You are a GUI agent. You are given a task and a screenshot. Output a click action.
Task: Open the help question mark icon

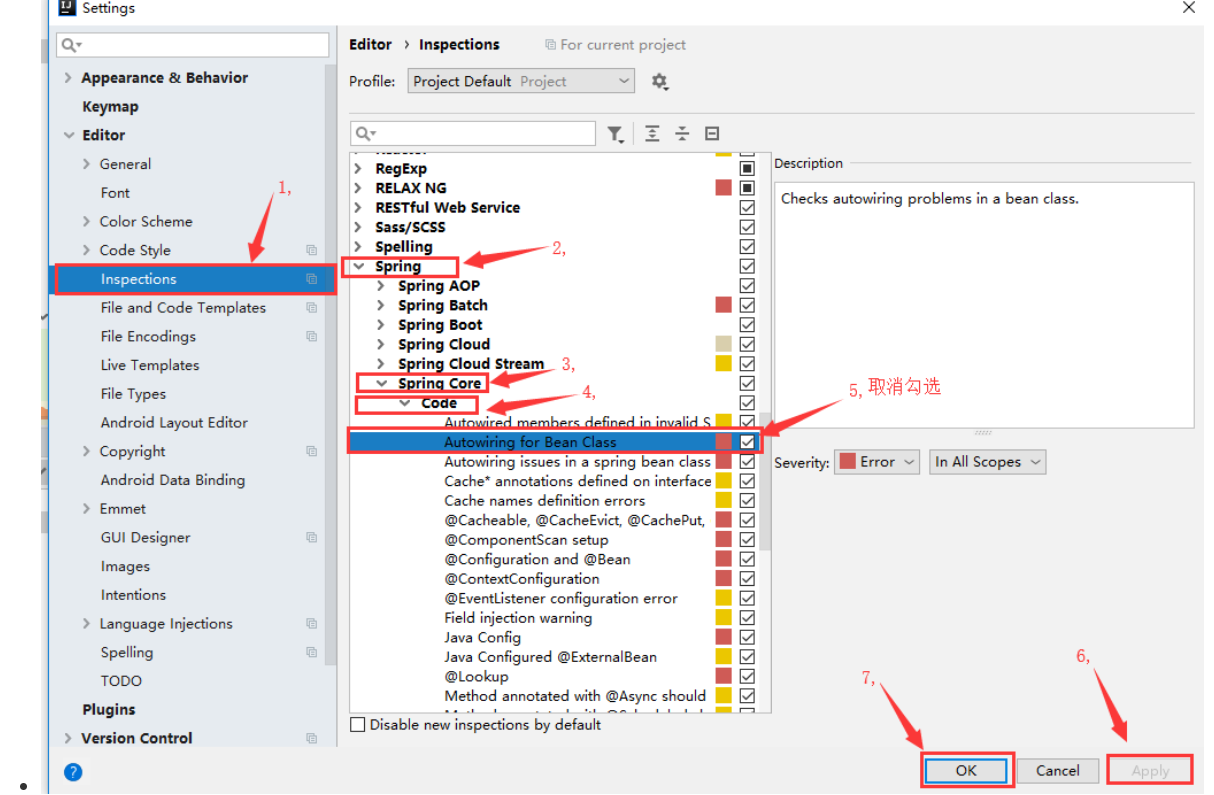pos(73,772)
